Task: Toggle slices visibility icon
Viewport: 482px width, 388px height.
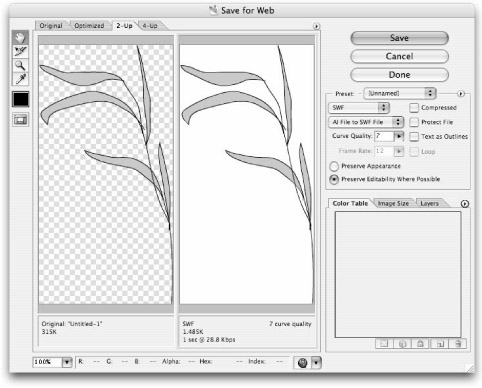Action: tap(20, 120)
